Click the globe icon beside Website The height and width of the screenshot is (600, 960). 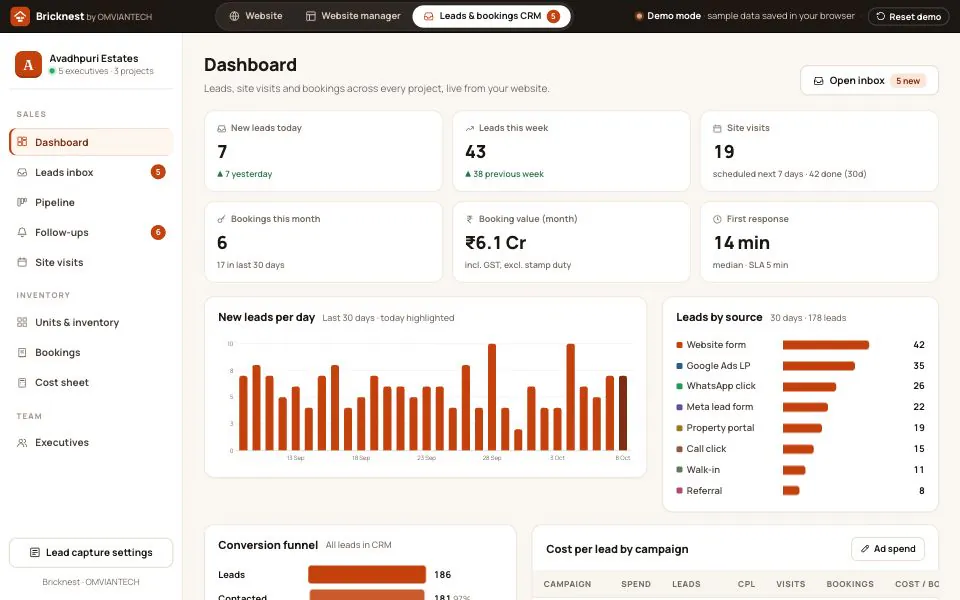(x=234, y=16)
